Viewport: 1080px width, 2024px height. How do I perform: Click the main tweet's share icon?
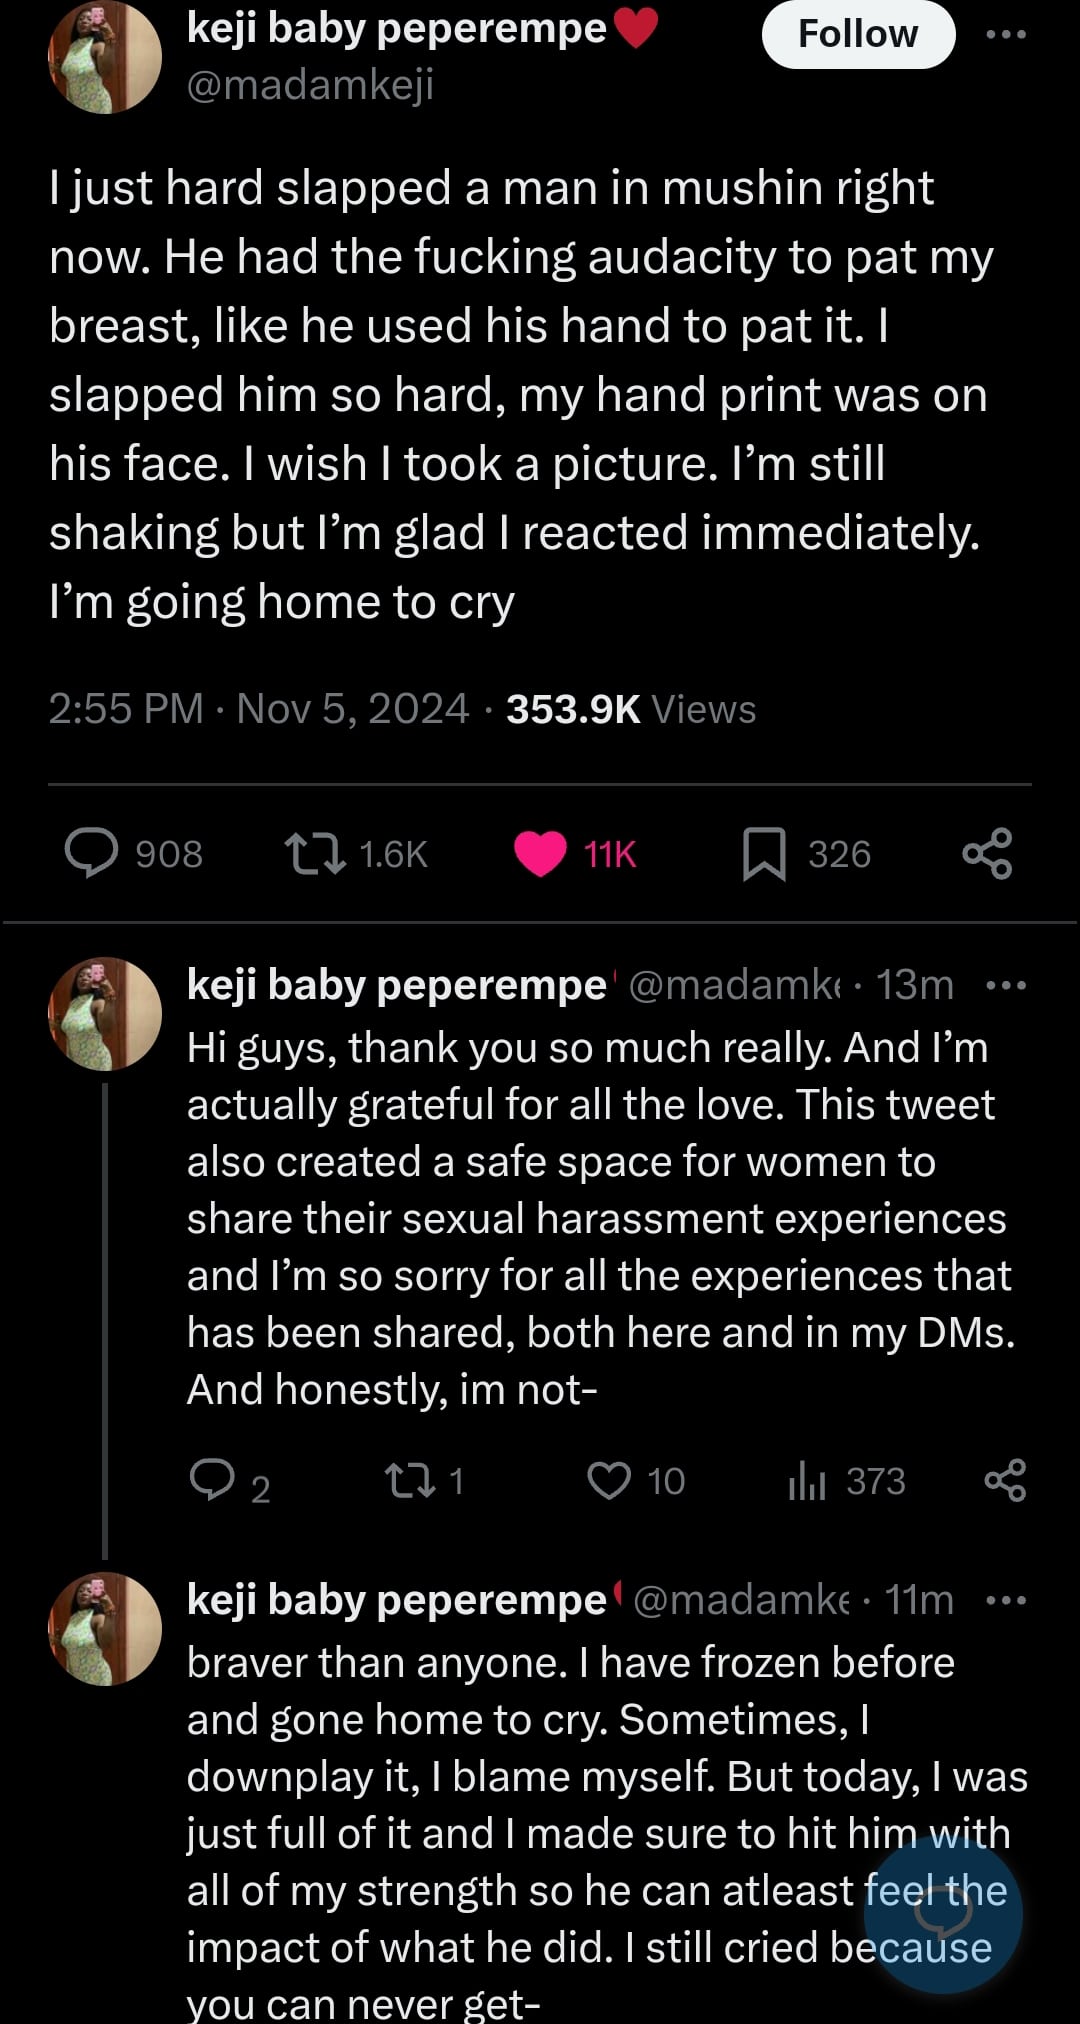pyautogui.click(x=987, y=854)
